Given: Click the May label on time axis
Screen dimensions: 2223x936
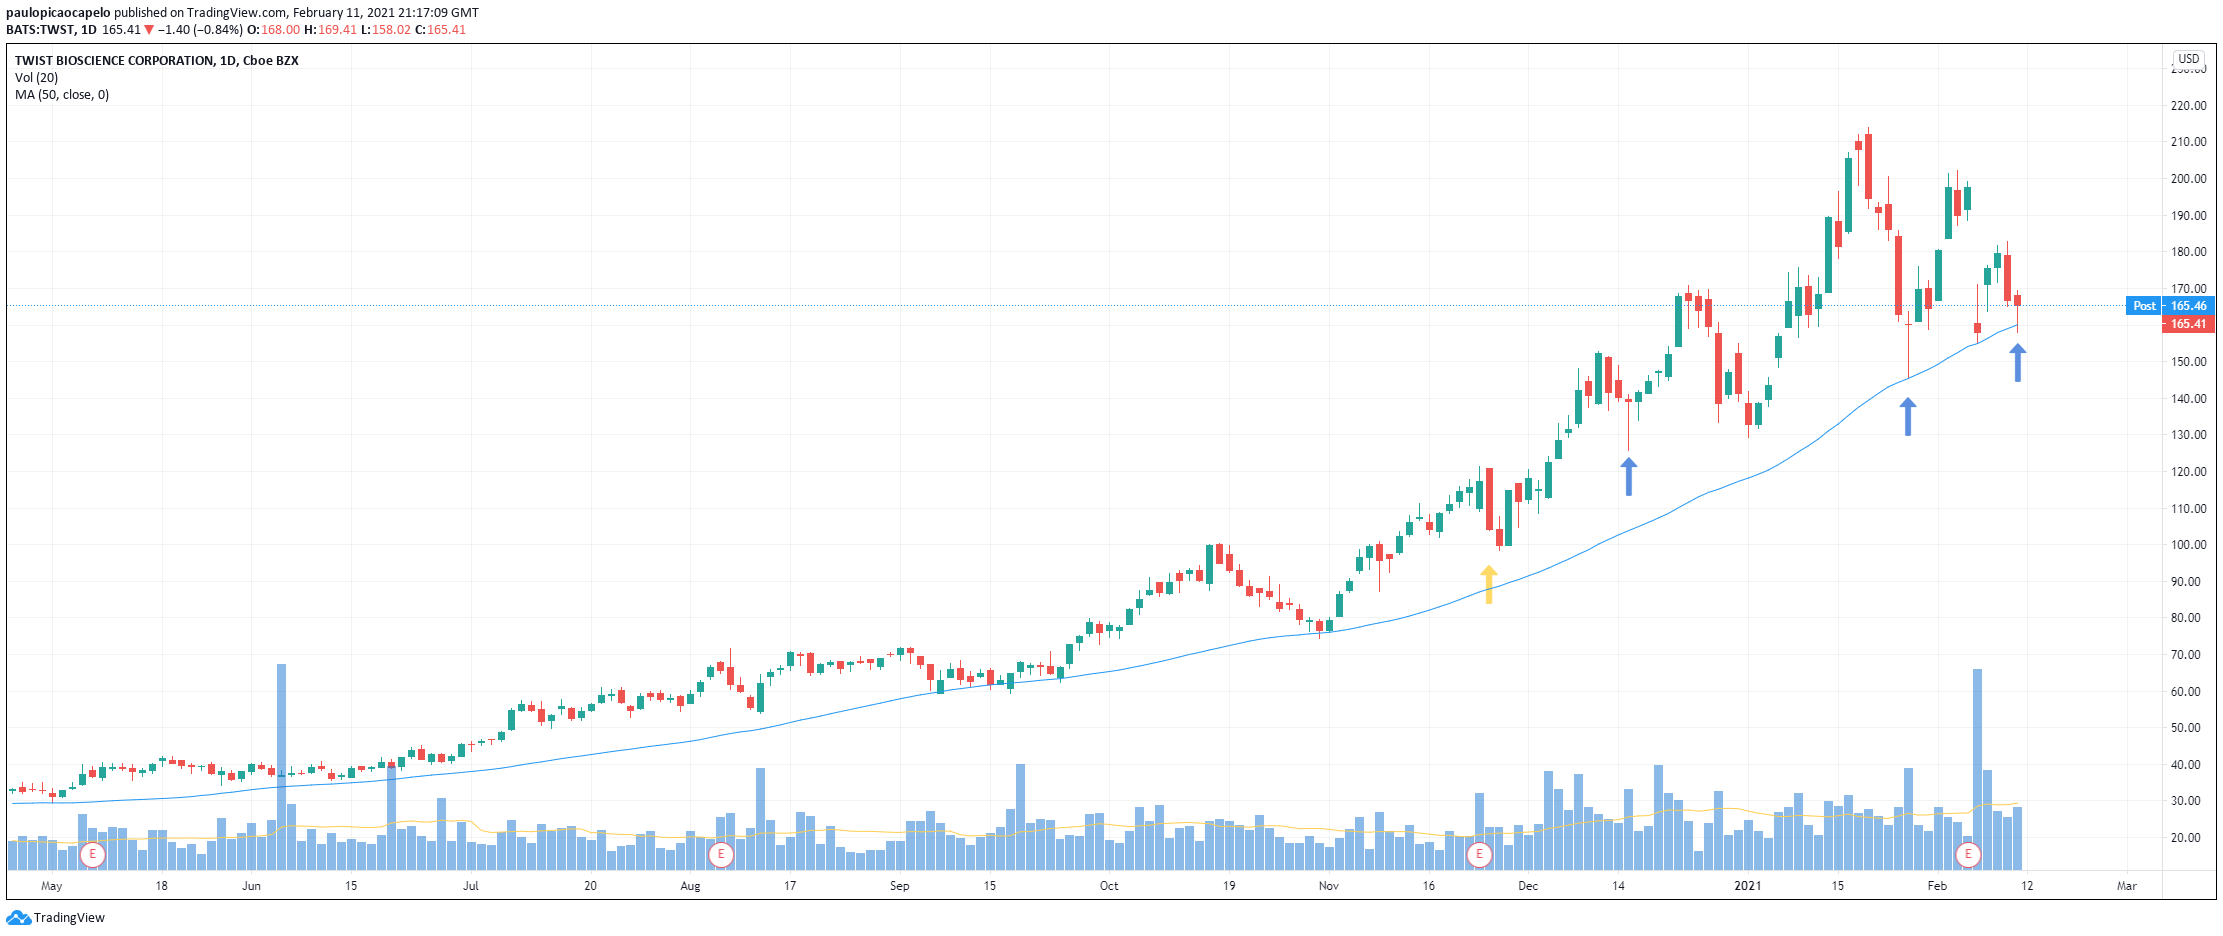Looking at the screenshot, I should 51,886.
